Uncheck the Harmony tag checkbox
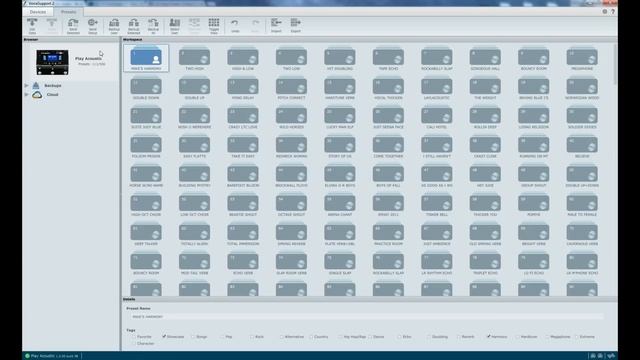The width and height of the screenshot is (640, 360). pyautogui.click(x=489, y=337)
